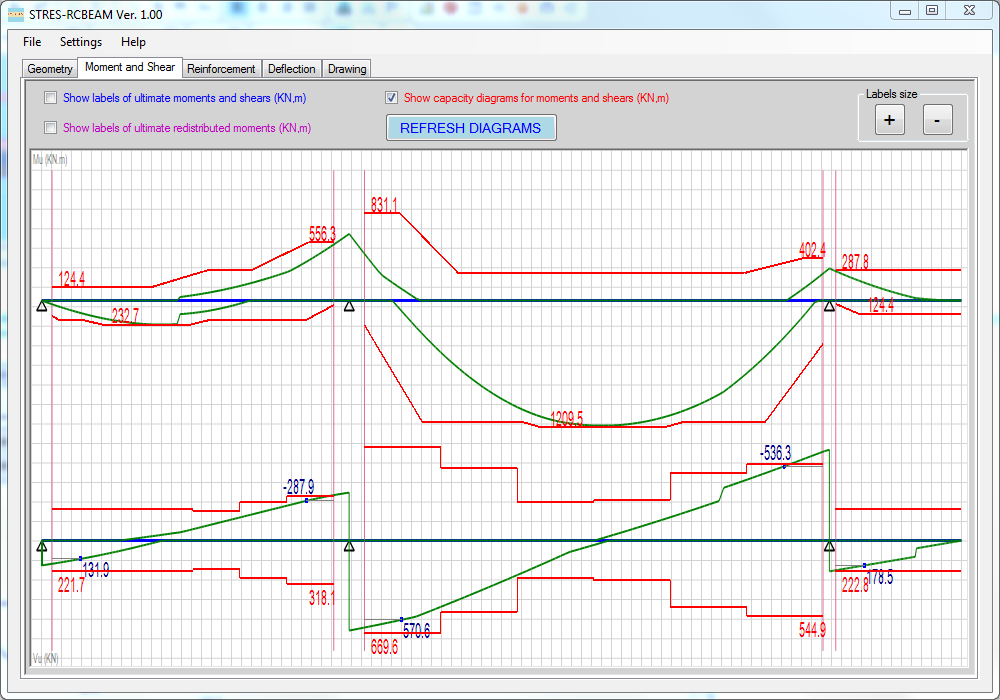Click the 402.4 moment capacity label

click(x=812, y=249)
